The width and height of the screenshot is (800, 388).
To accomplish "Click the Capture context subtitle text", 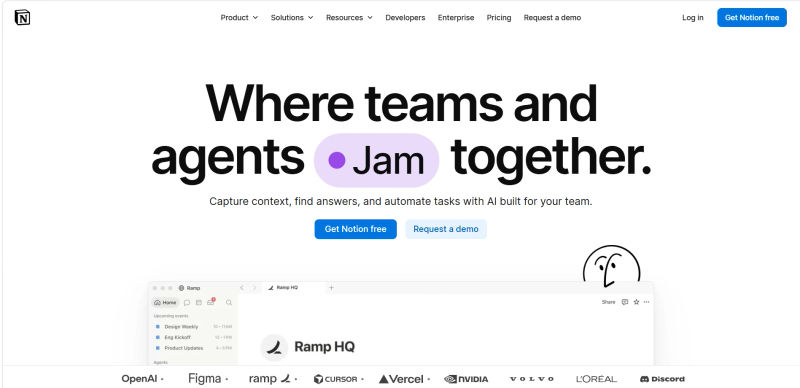I will pos(401,202).
